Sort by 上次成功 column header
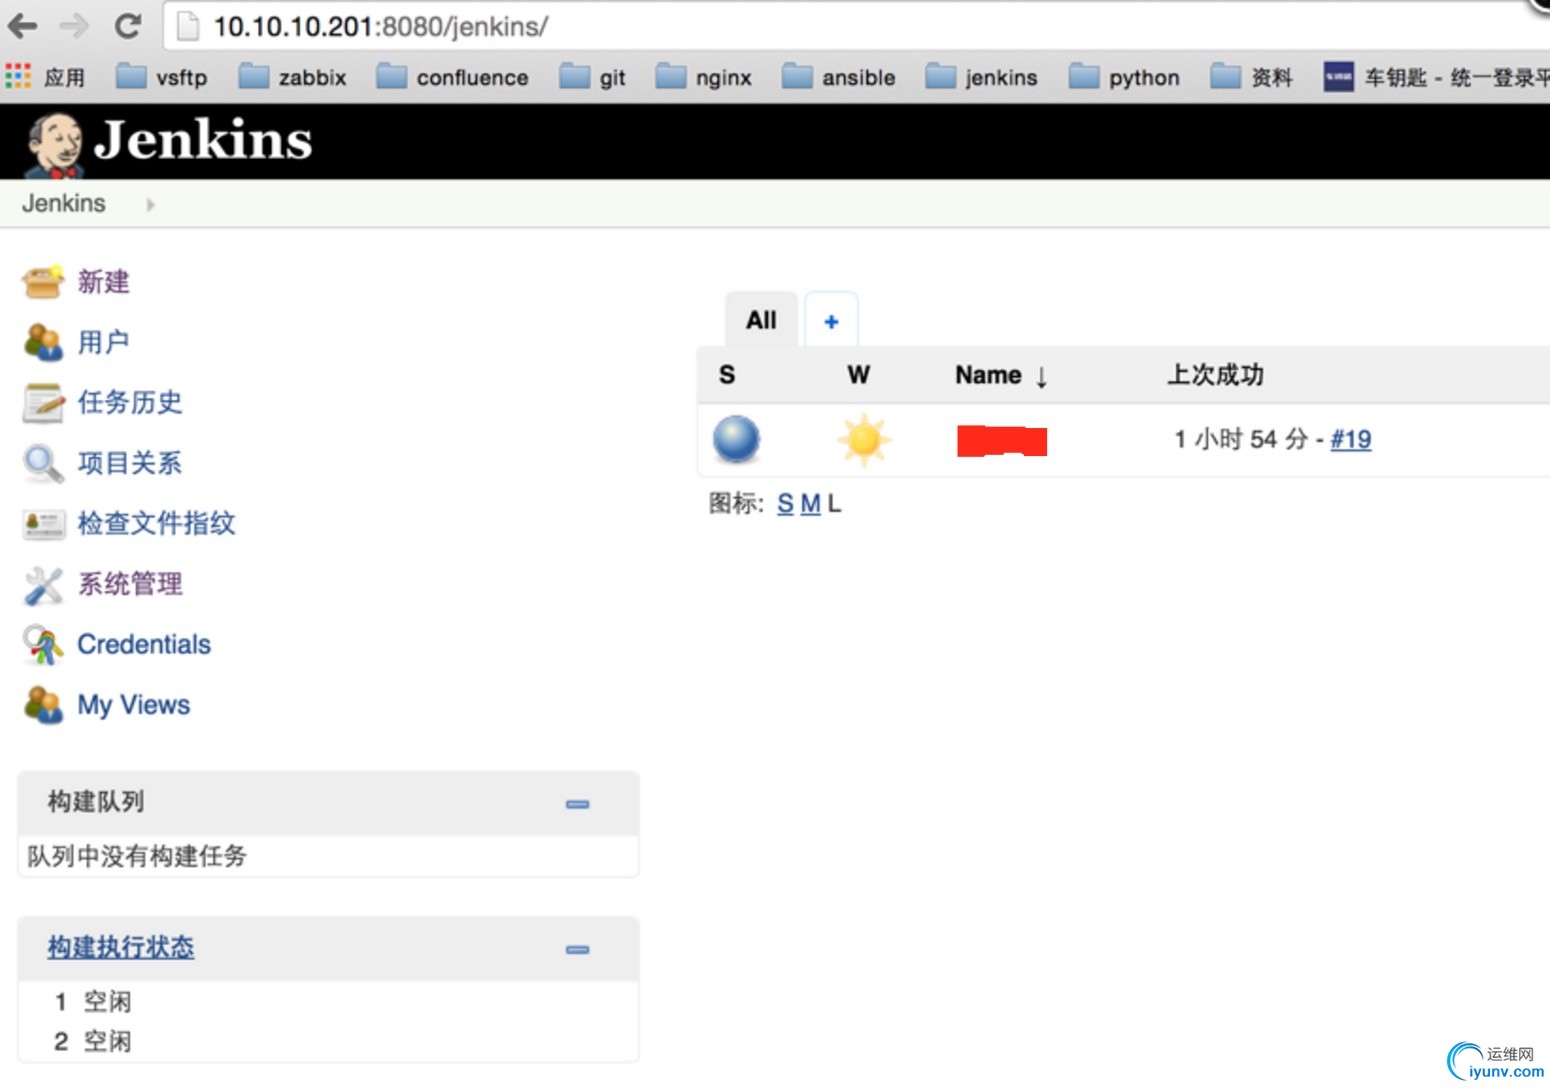The height and width of the screenshot is (1088, 1550). pos(1215,375)
